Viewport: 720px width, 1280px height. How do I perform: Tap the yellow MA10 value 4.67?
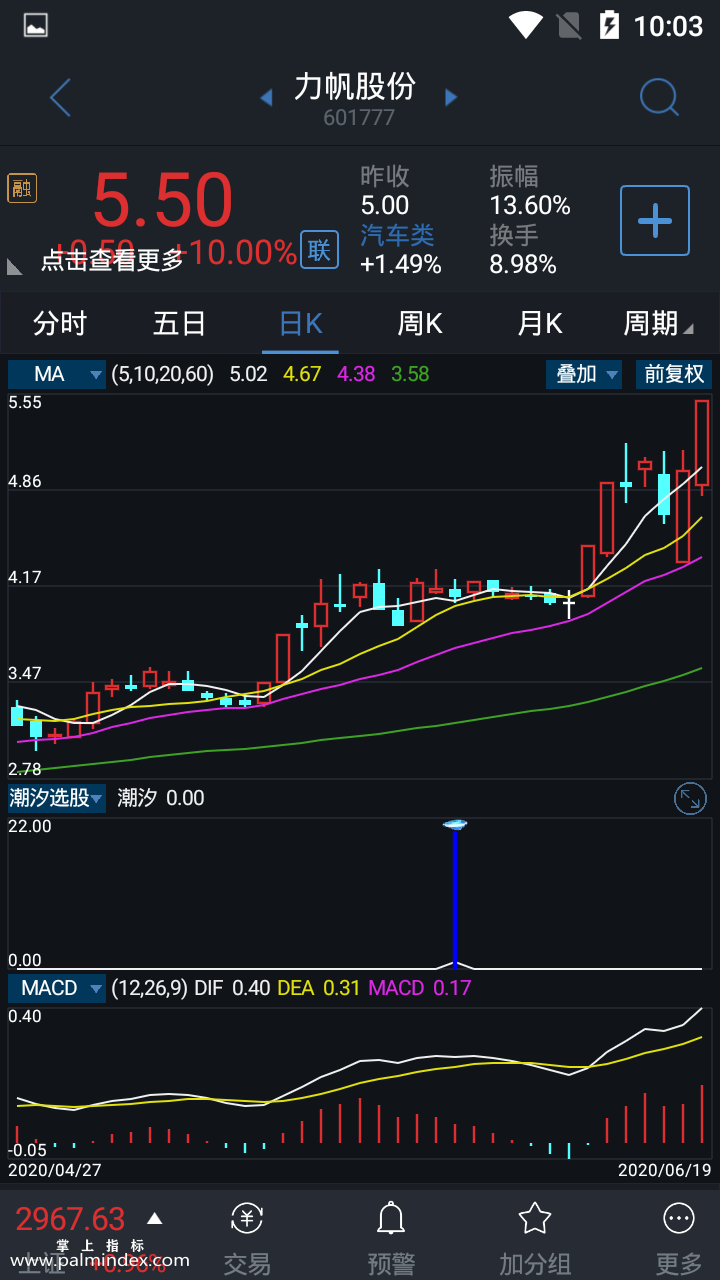pos(302,374)
